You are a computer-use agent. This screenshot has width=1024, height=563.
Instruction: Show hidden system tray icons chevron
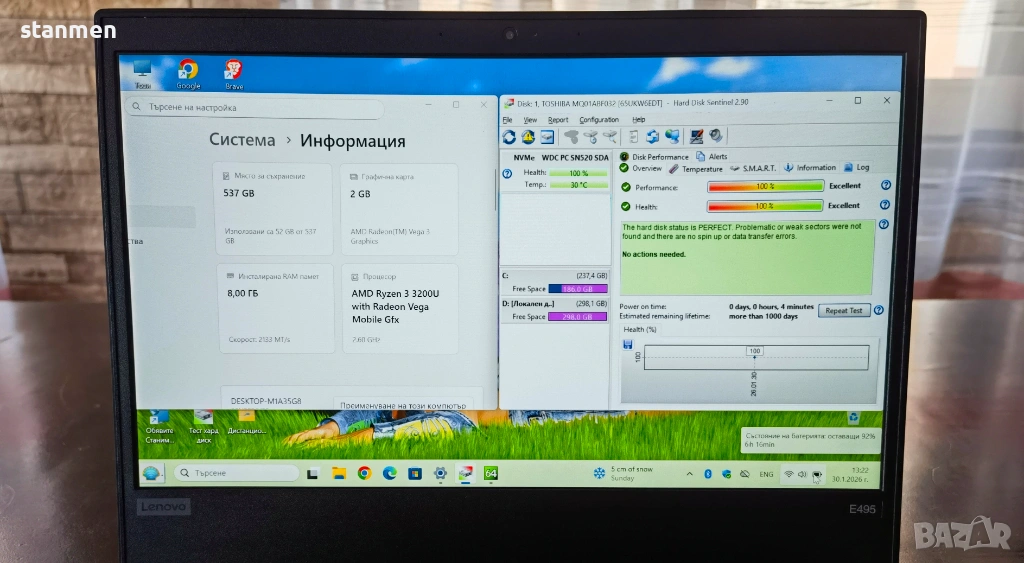[691, 473]
